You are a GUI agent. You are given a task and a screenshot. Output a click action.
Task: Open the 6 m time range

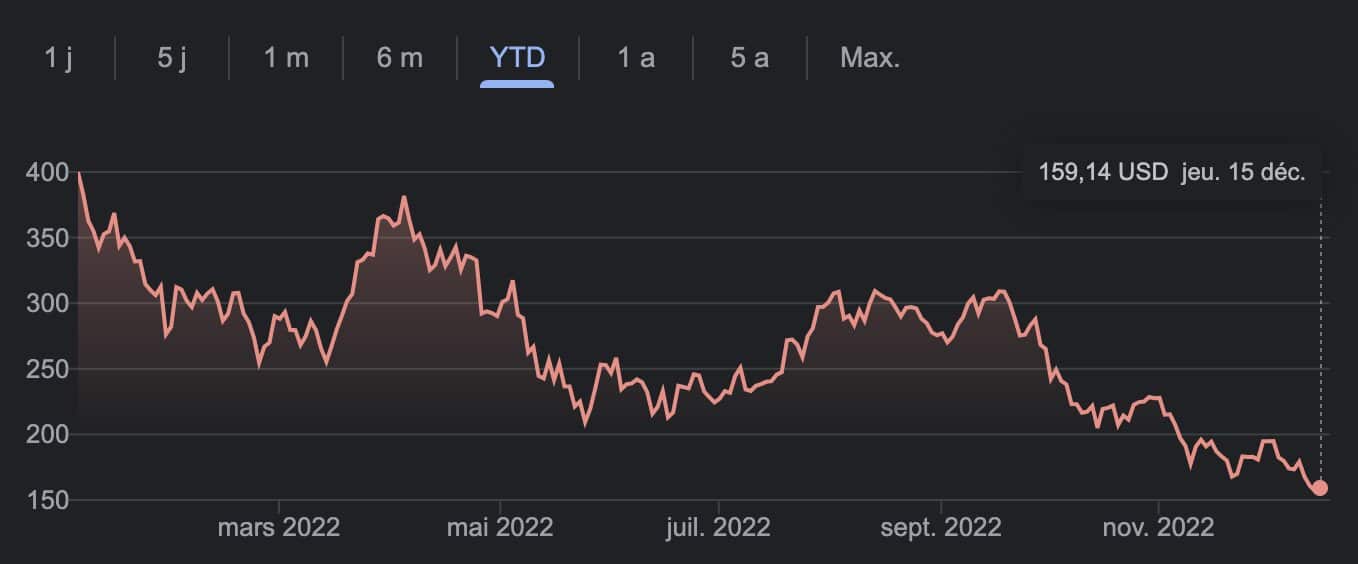point(400,58)
